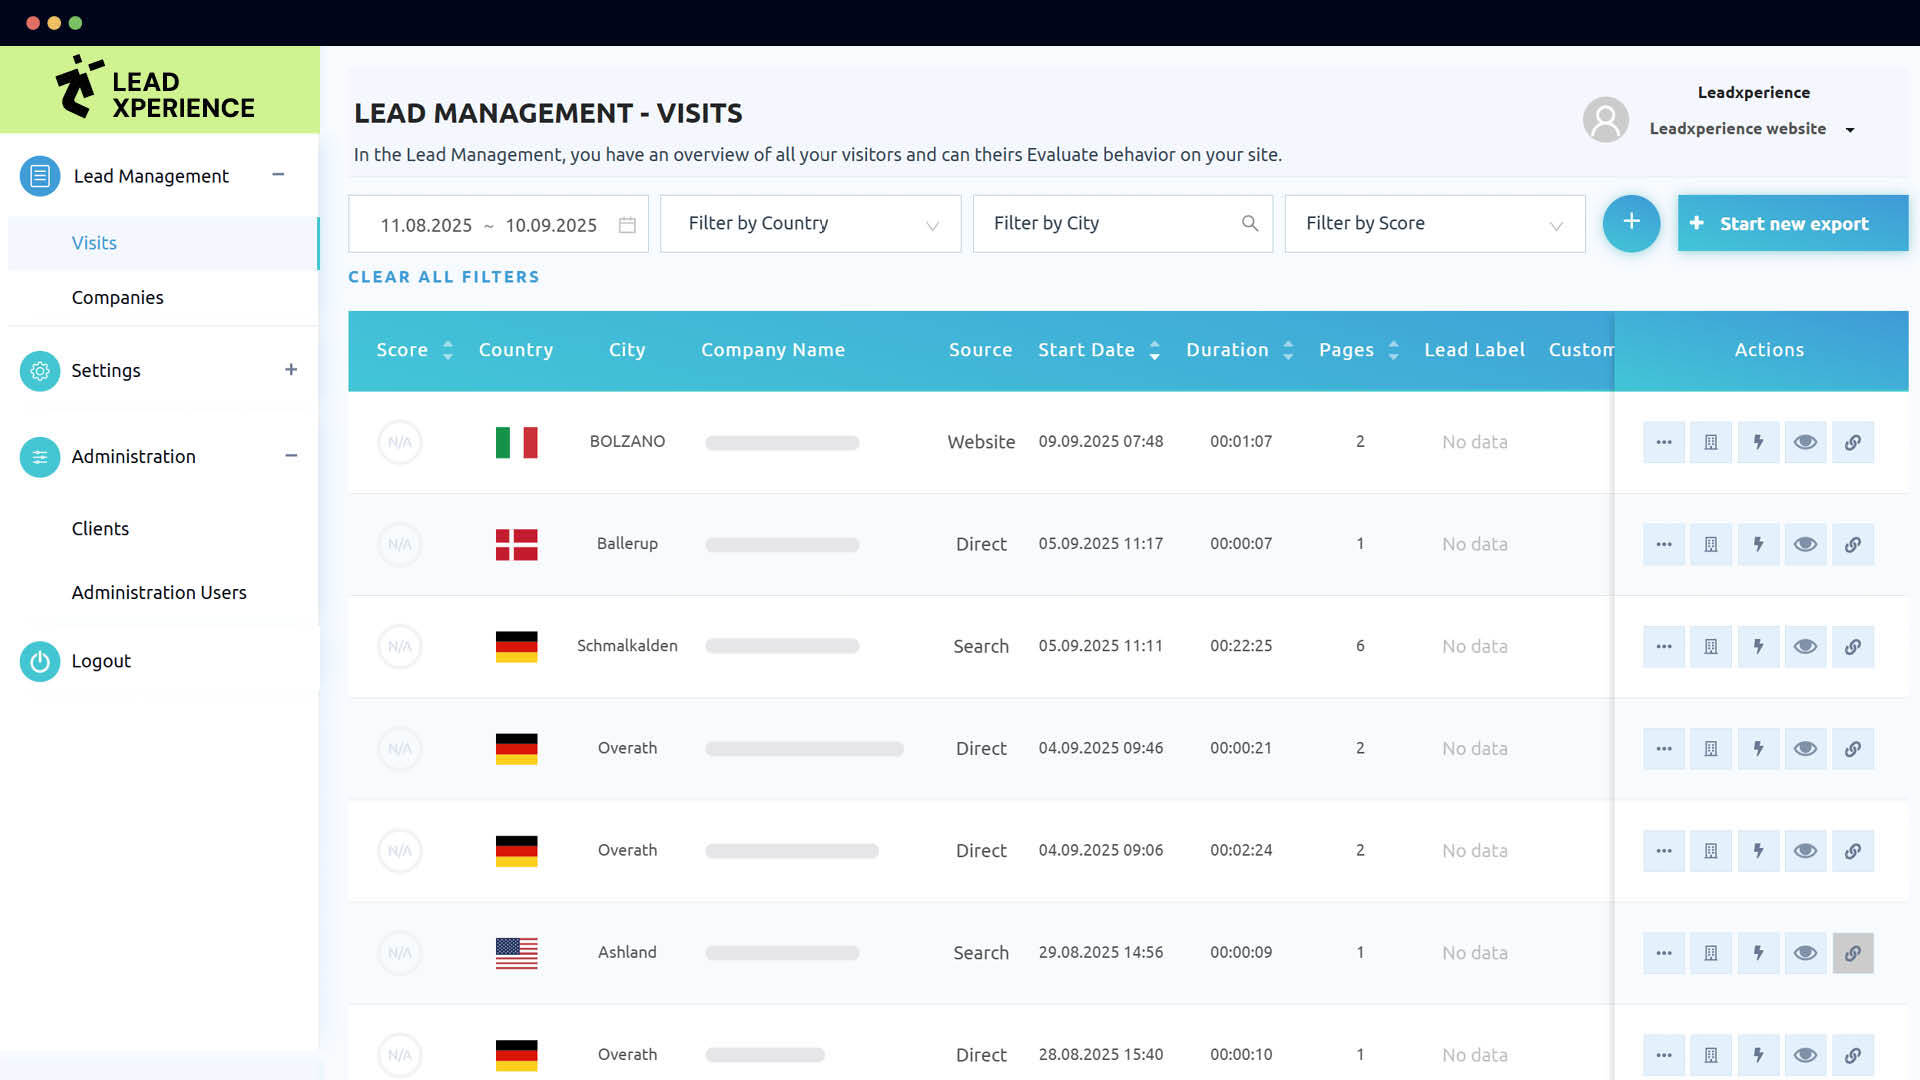Image resolution: width=1920 pixels, height=1080 pixels.
Task: Open the three-dots menu in Ashland row
Action: point(1664,953)
